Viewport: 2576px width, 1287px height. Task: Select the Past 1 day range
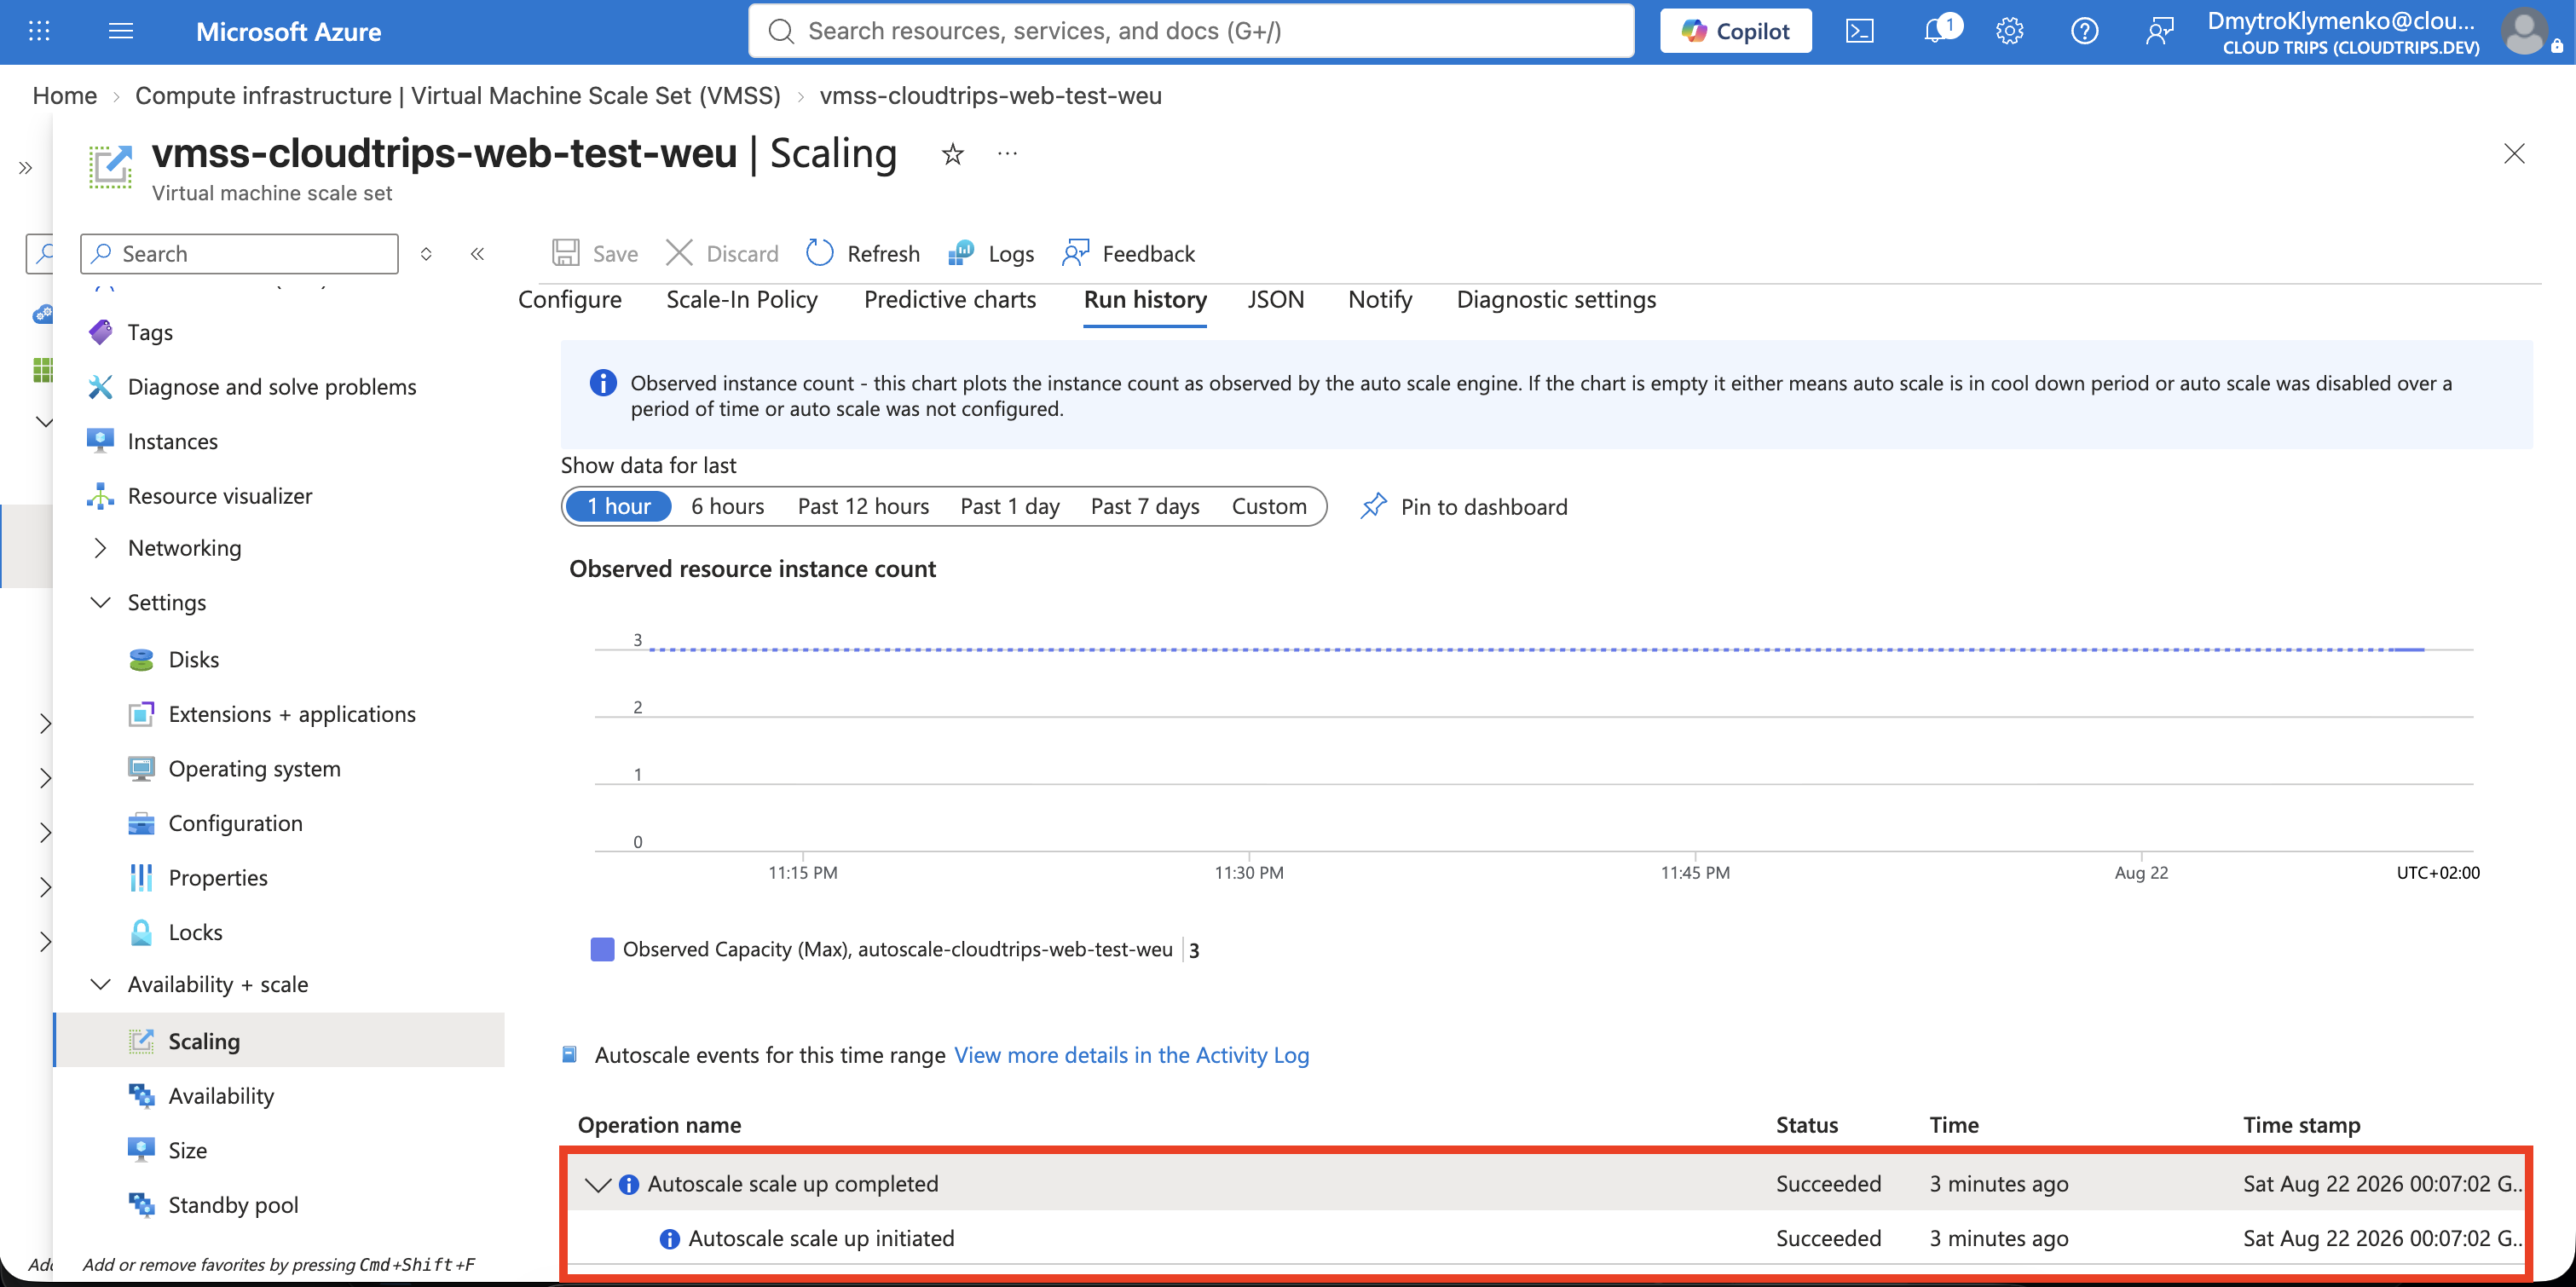point(1010,507)
